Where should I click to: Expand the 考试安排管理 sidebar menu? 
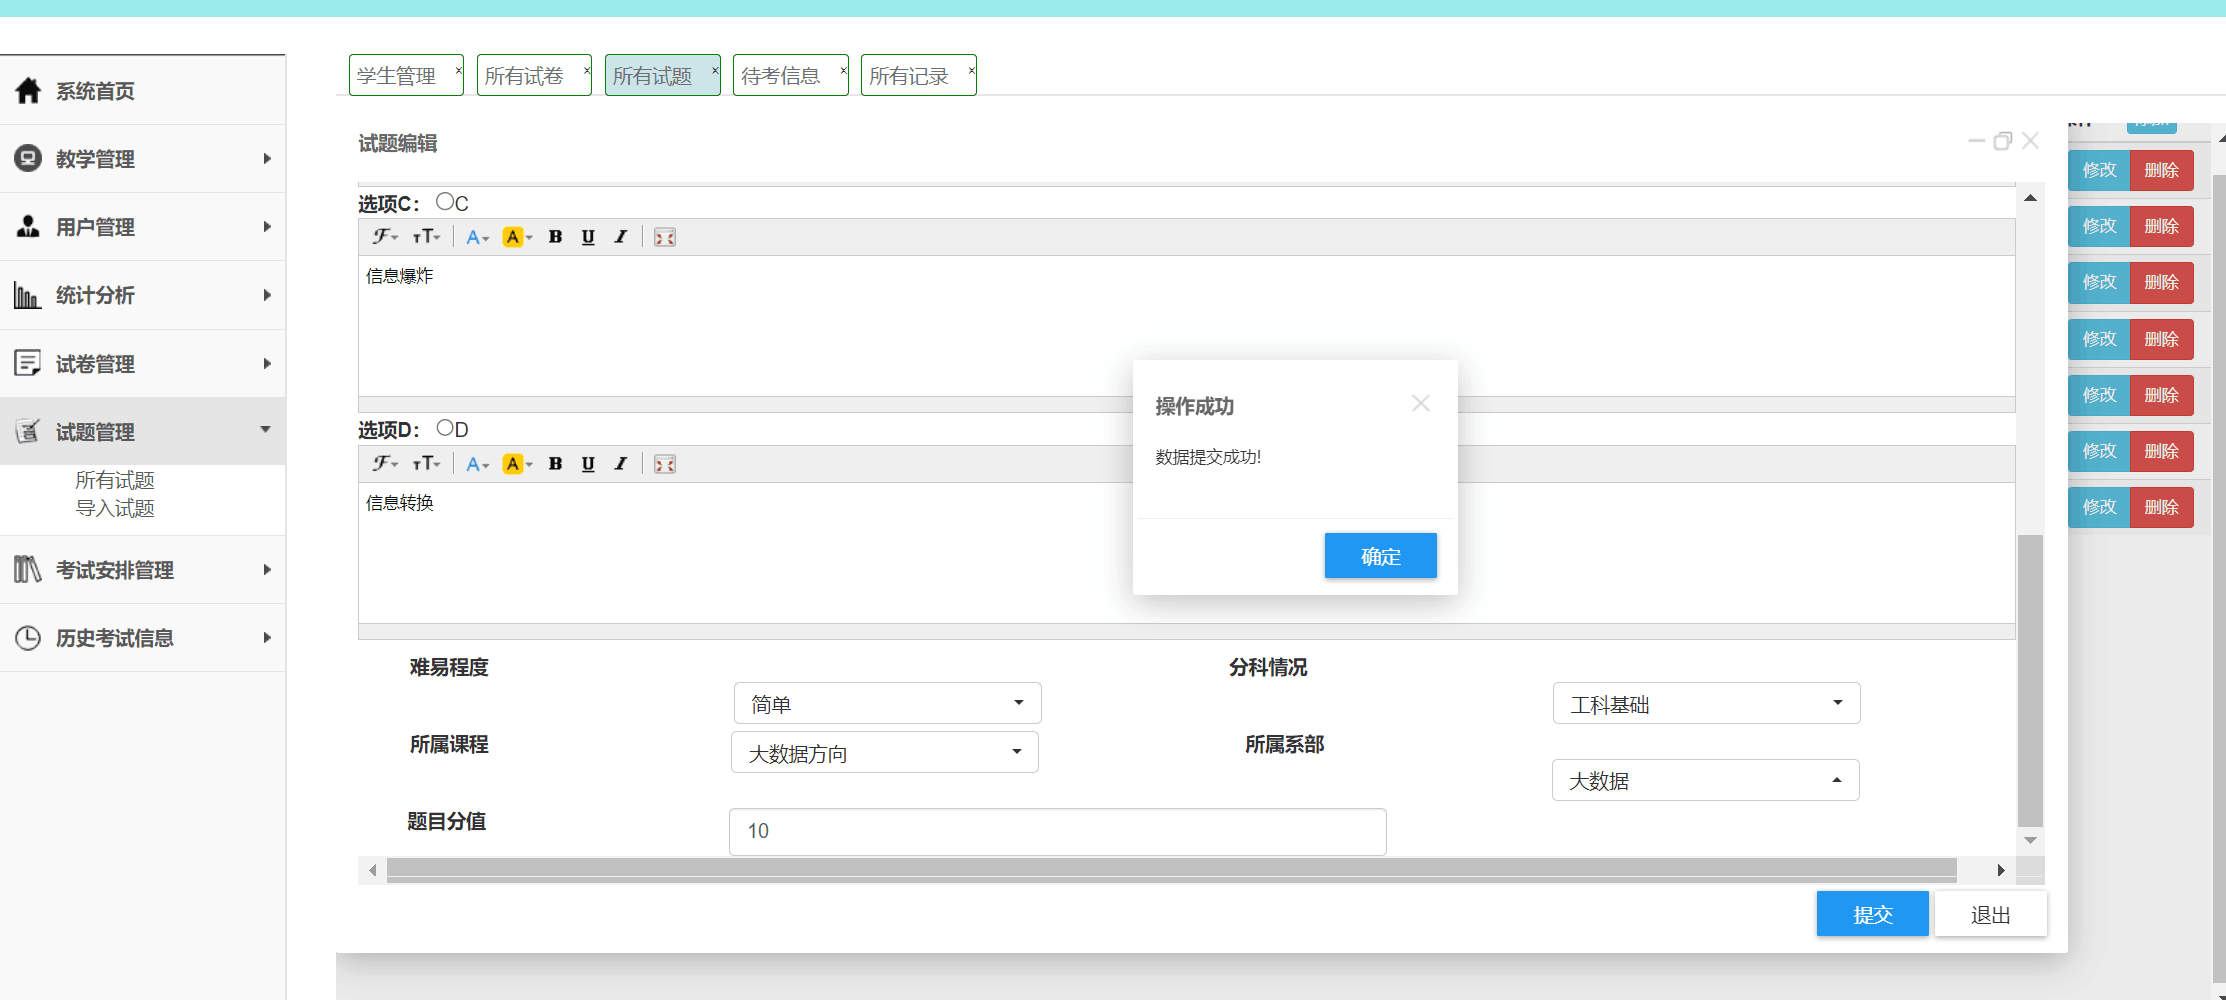click(267, 569)
